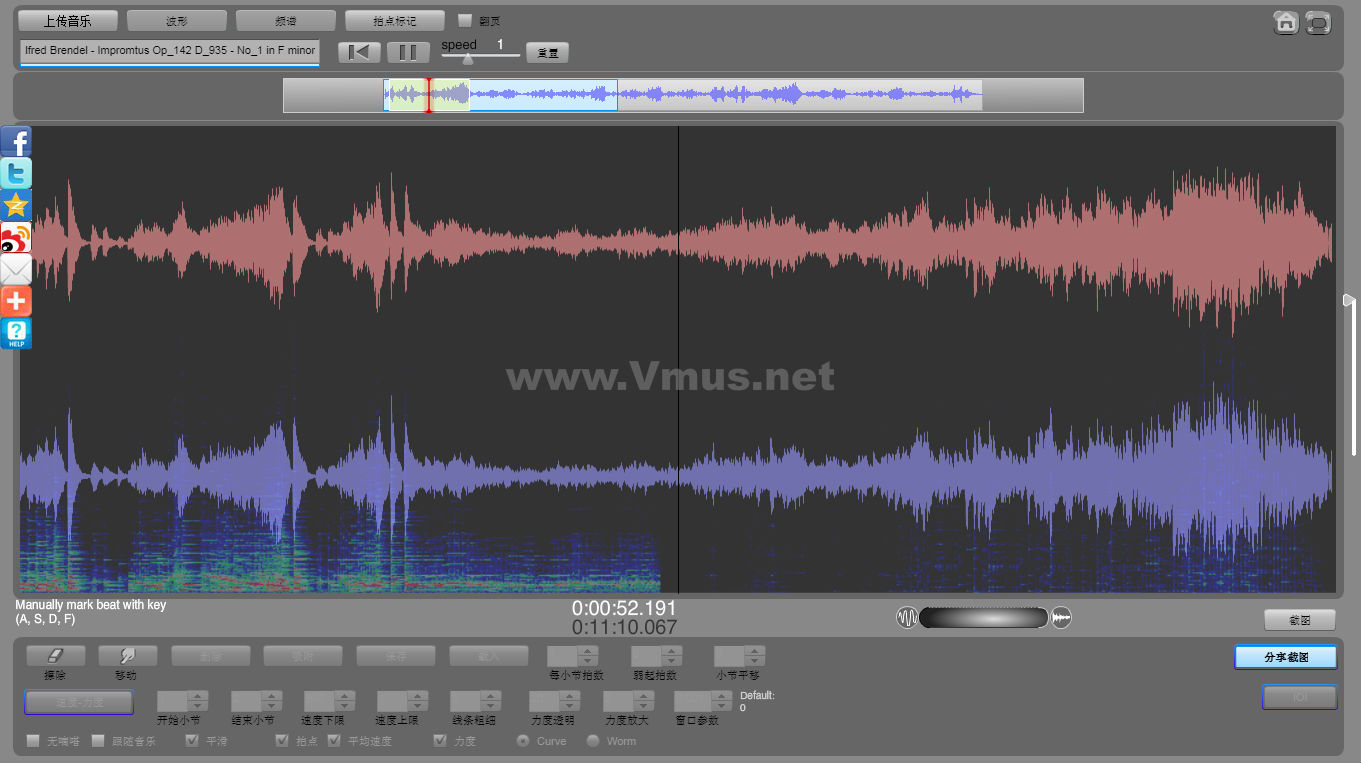Switch to the 频谱 spectrum view
The width and height of the screenshot is (1361, 763).
[x=286, y=20]
